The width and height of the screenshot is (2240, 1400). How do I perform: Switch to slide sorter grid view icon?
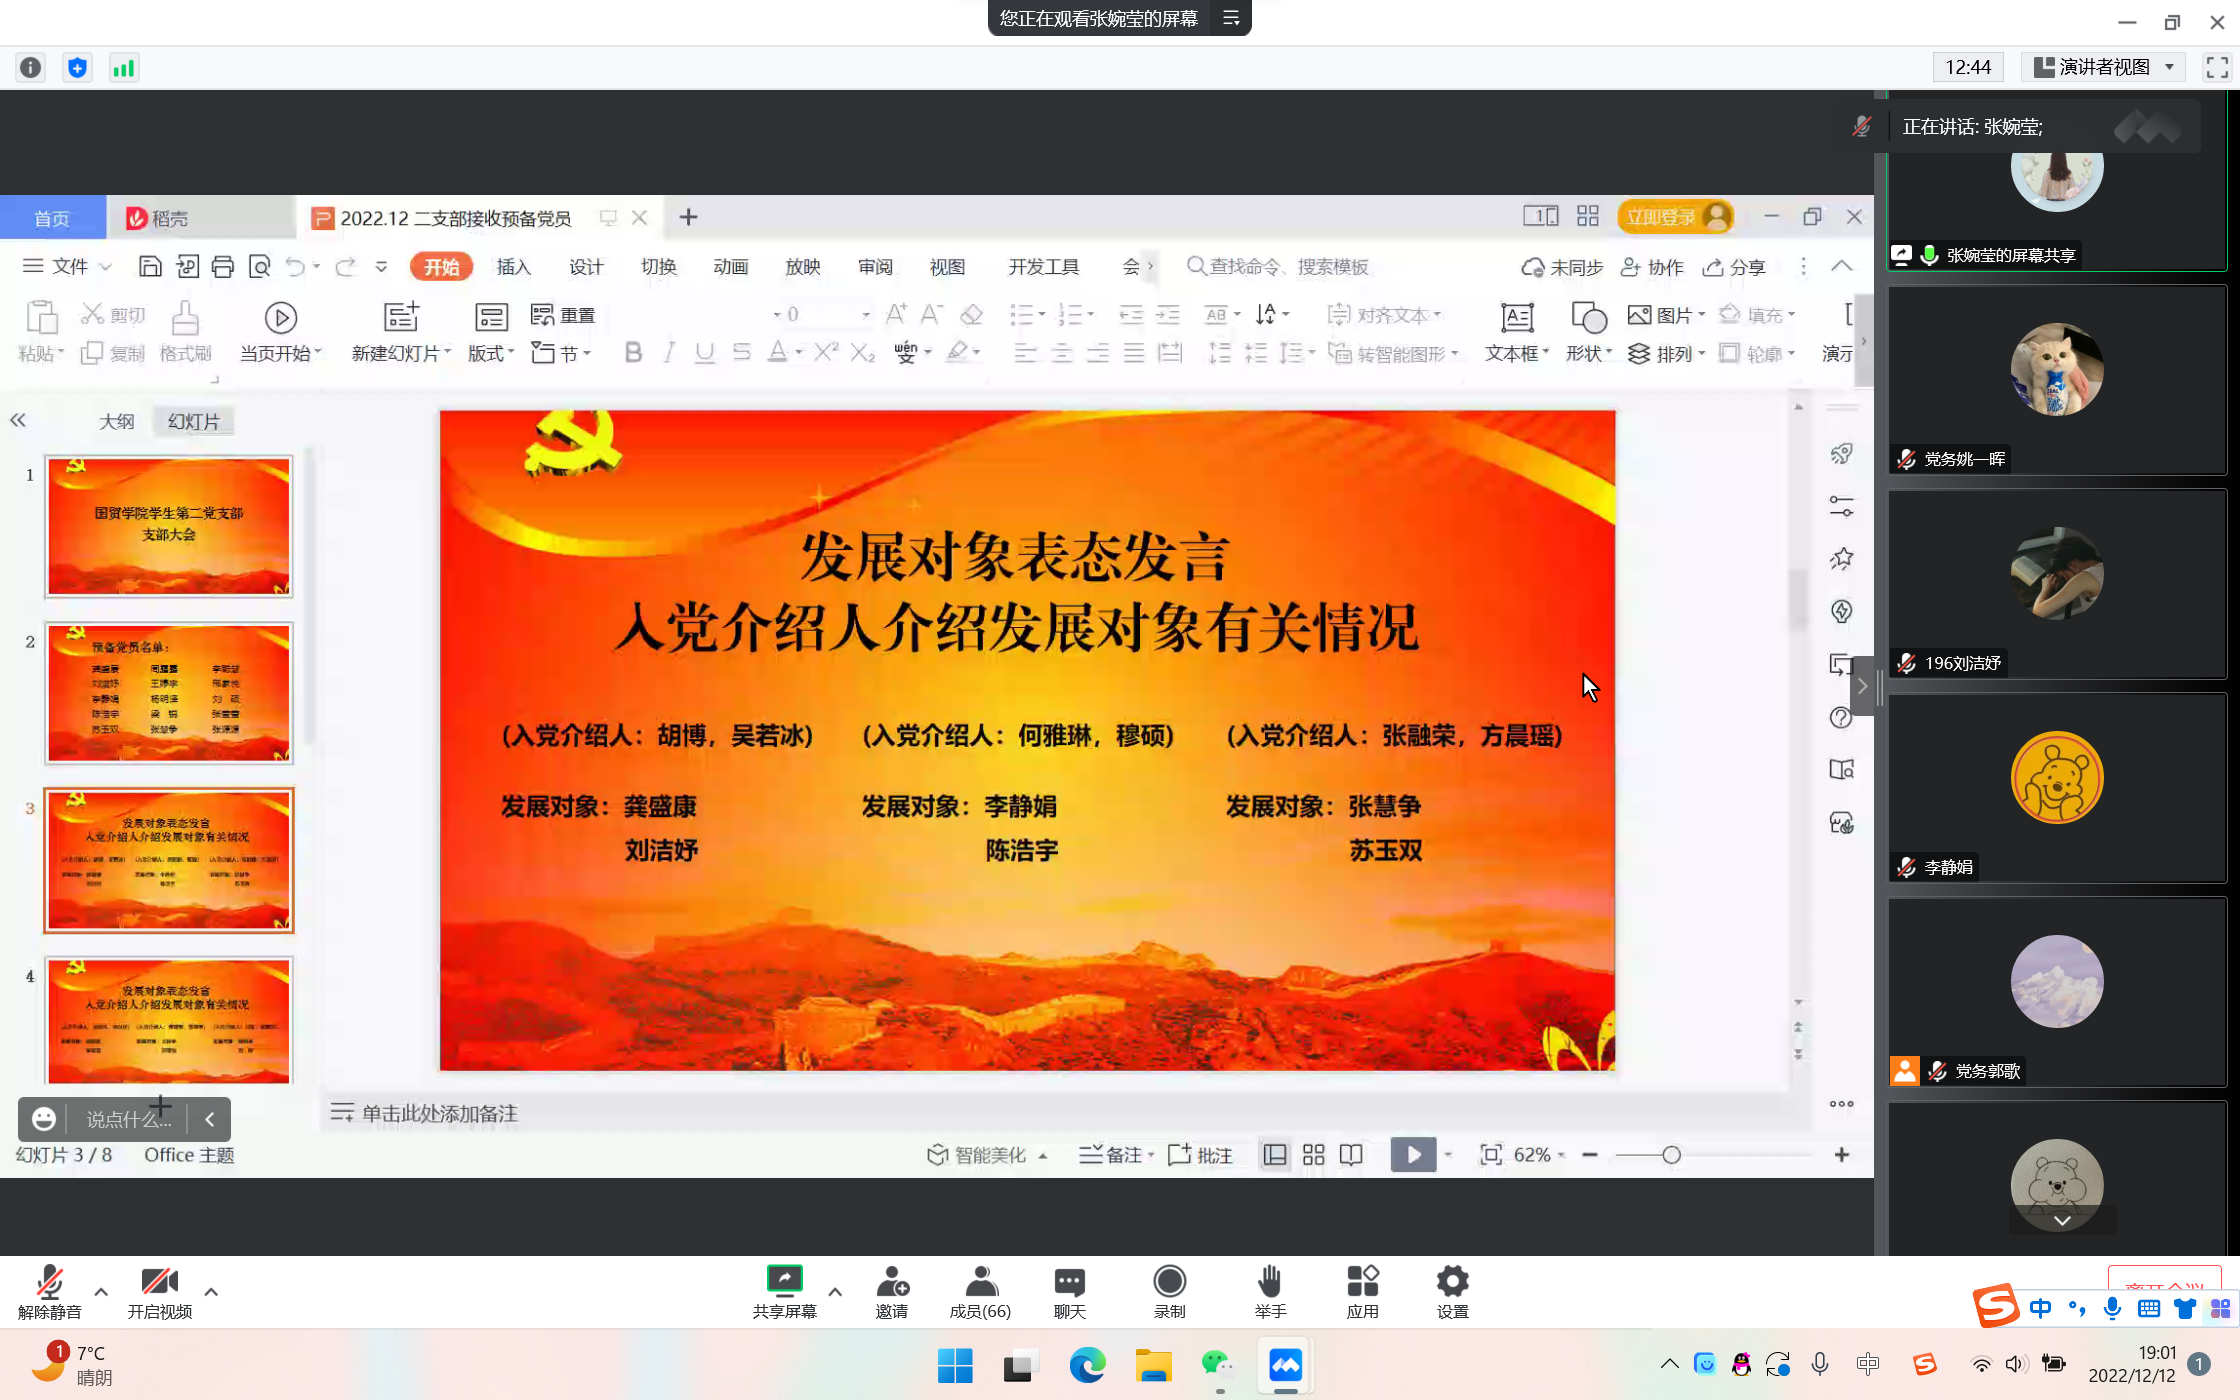pyautogui.click(x=1313, y=1155)
